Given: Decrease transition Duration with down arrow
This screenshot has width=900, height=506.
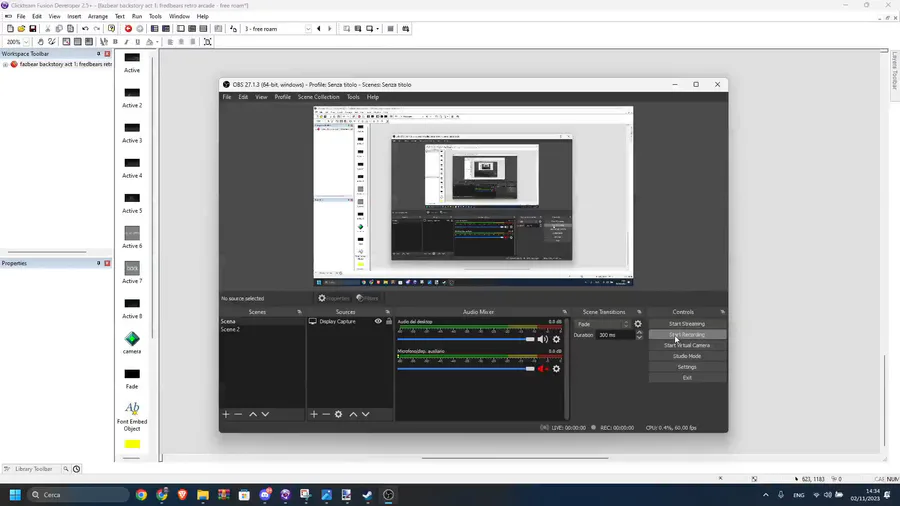Looking at the screenshot, I should tap(639, 337).
